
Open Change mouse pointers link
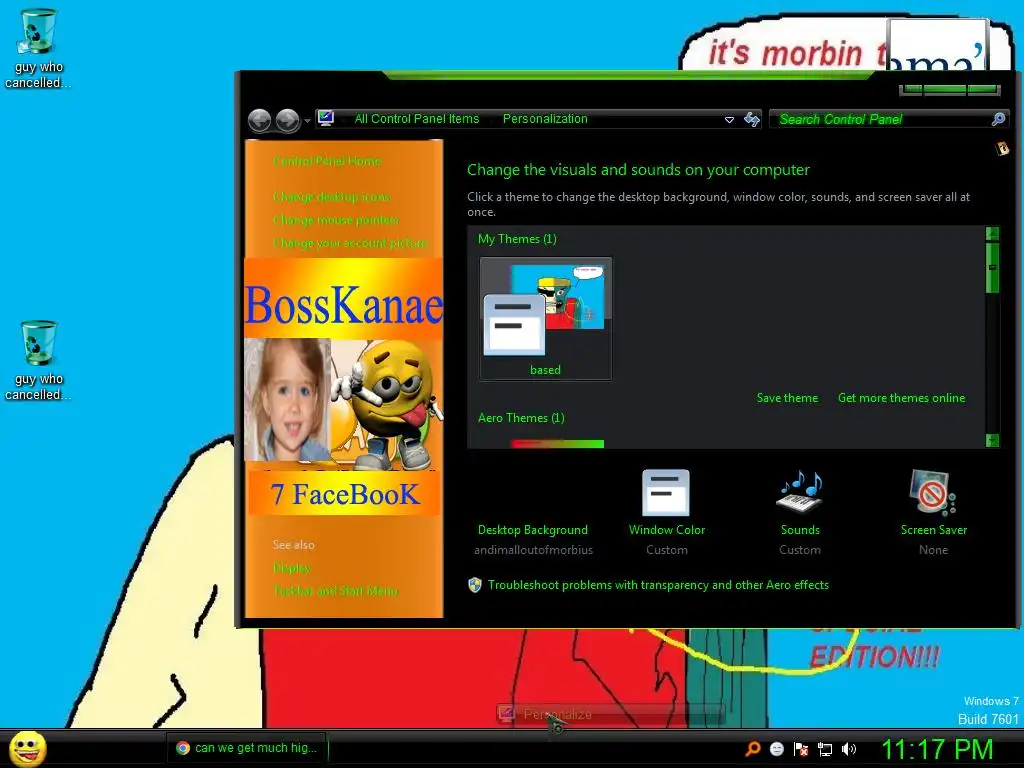336,220
